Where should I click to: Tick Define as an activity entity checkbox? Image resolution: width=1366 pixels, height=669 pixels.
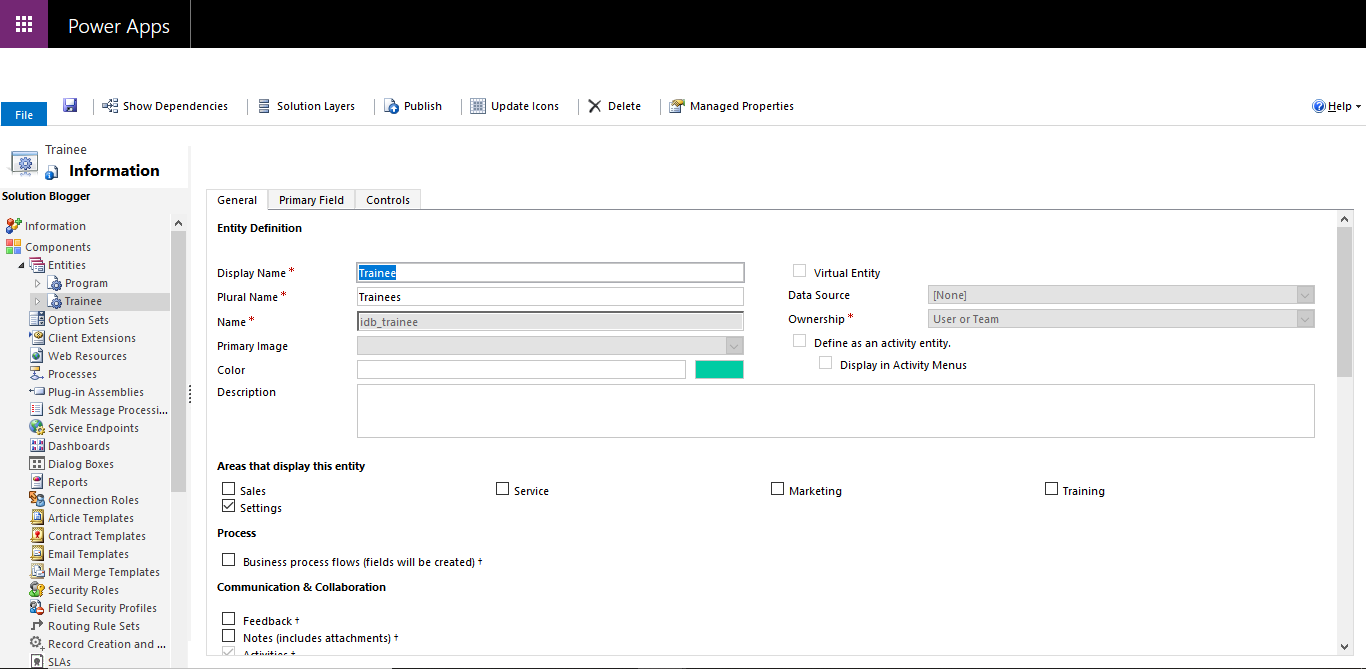click(x=800, y=341)
